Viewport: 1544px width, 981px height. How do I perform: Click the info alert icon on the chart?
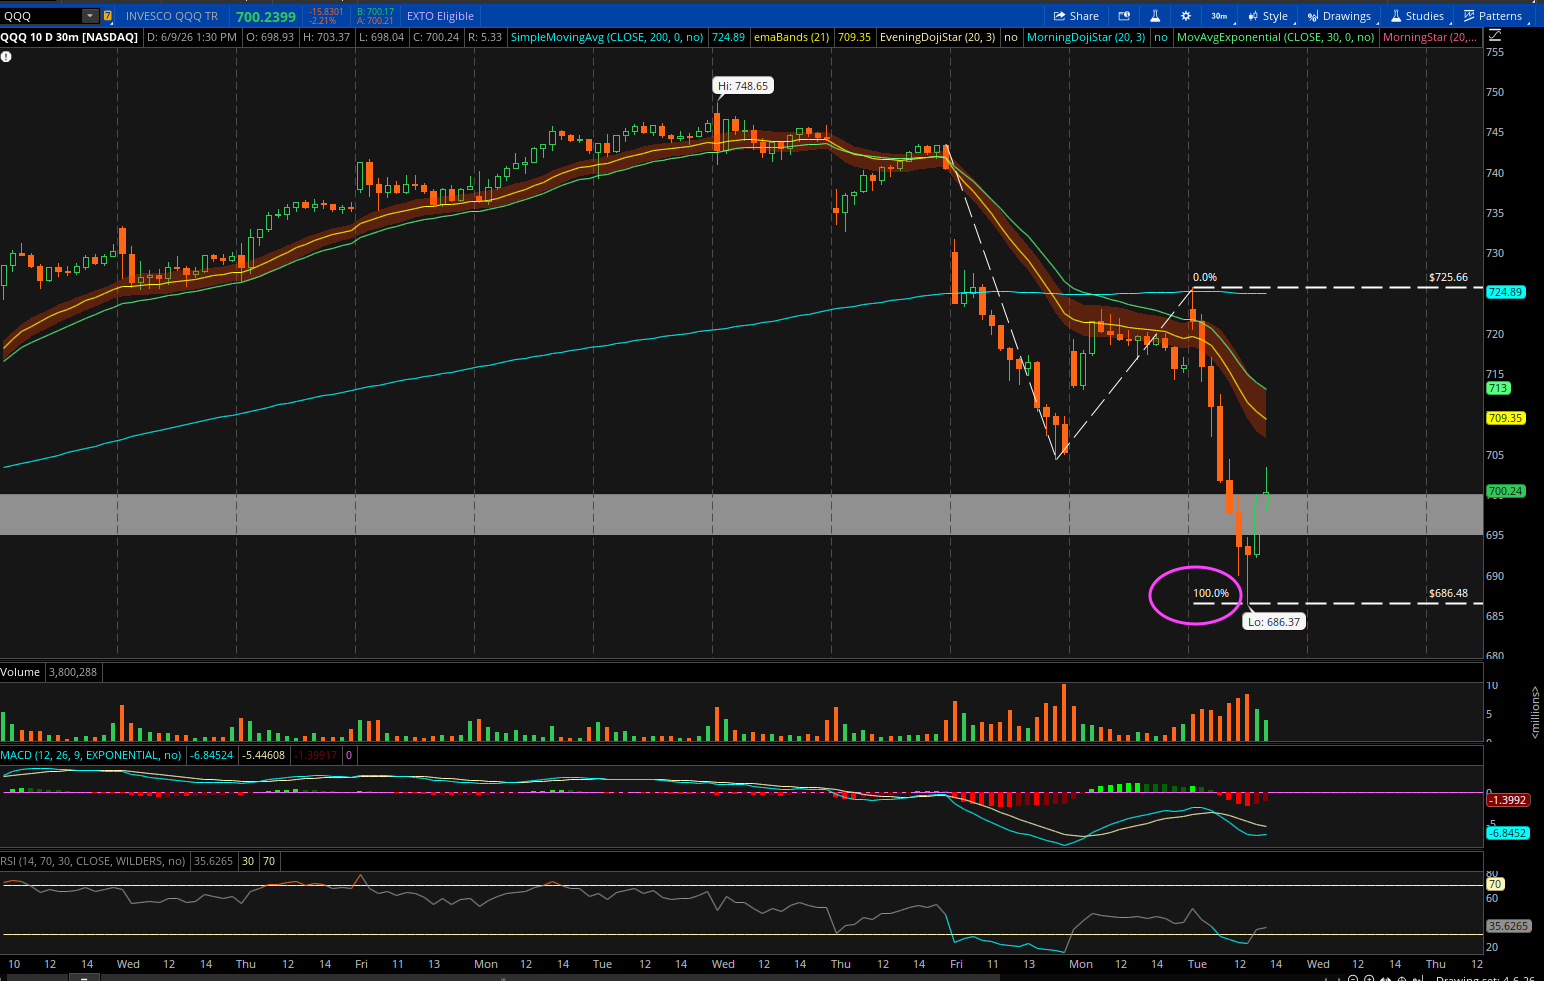(6, 57)
